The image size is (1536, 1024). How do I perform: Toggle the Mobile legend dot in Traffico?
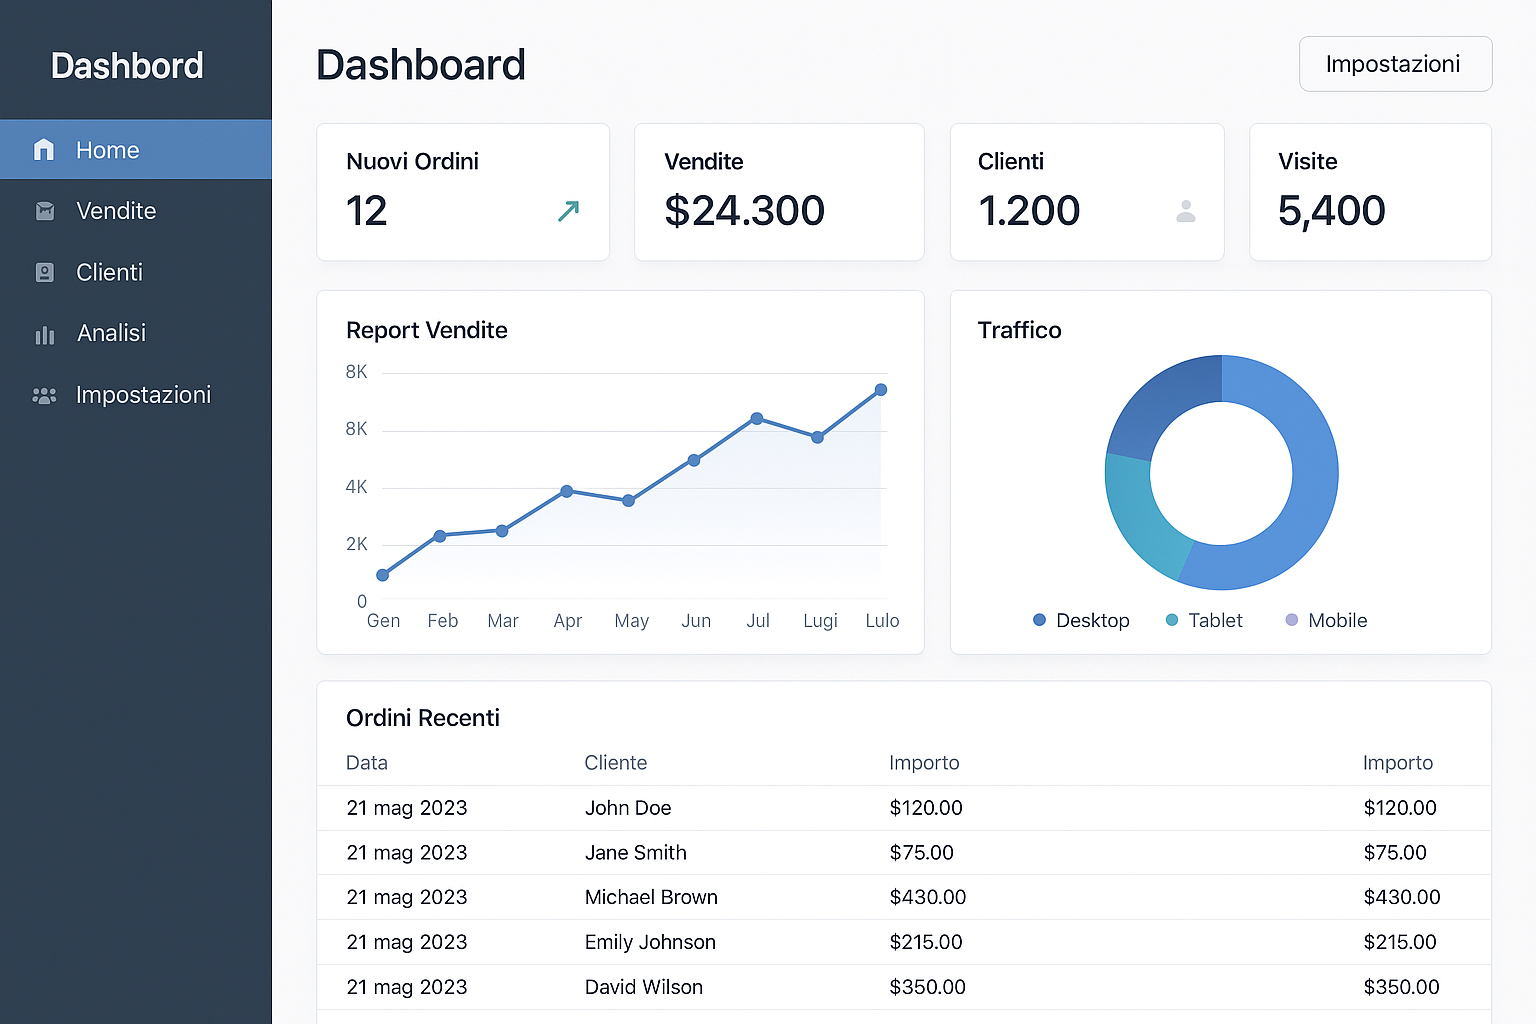[1291, 620]
